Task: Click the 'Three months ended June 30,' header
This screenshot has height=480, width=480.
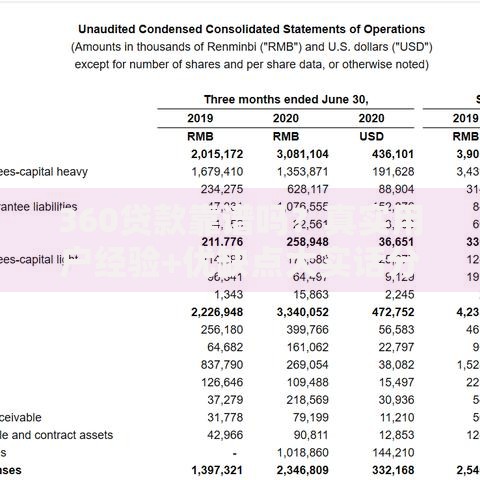Action: point(286,100)
